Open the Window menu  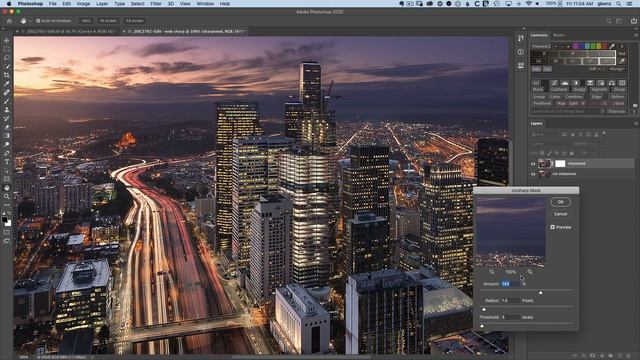[x=205, y=4]
